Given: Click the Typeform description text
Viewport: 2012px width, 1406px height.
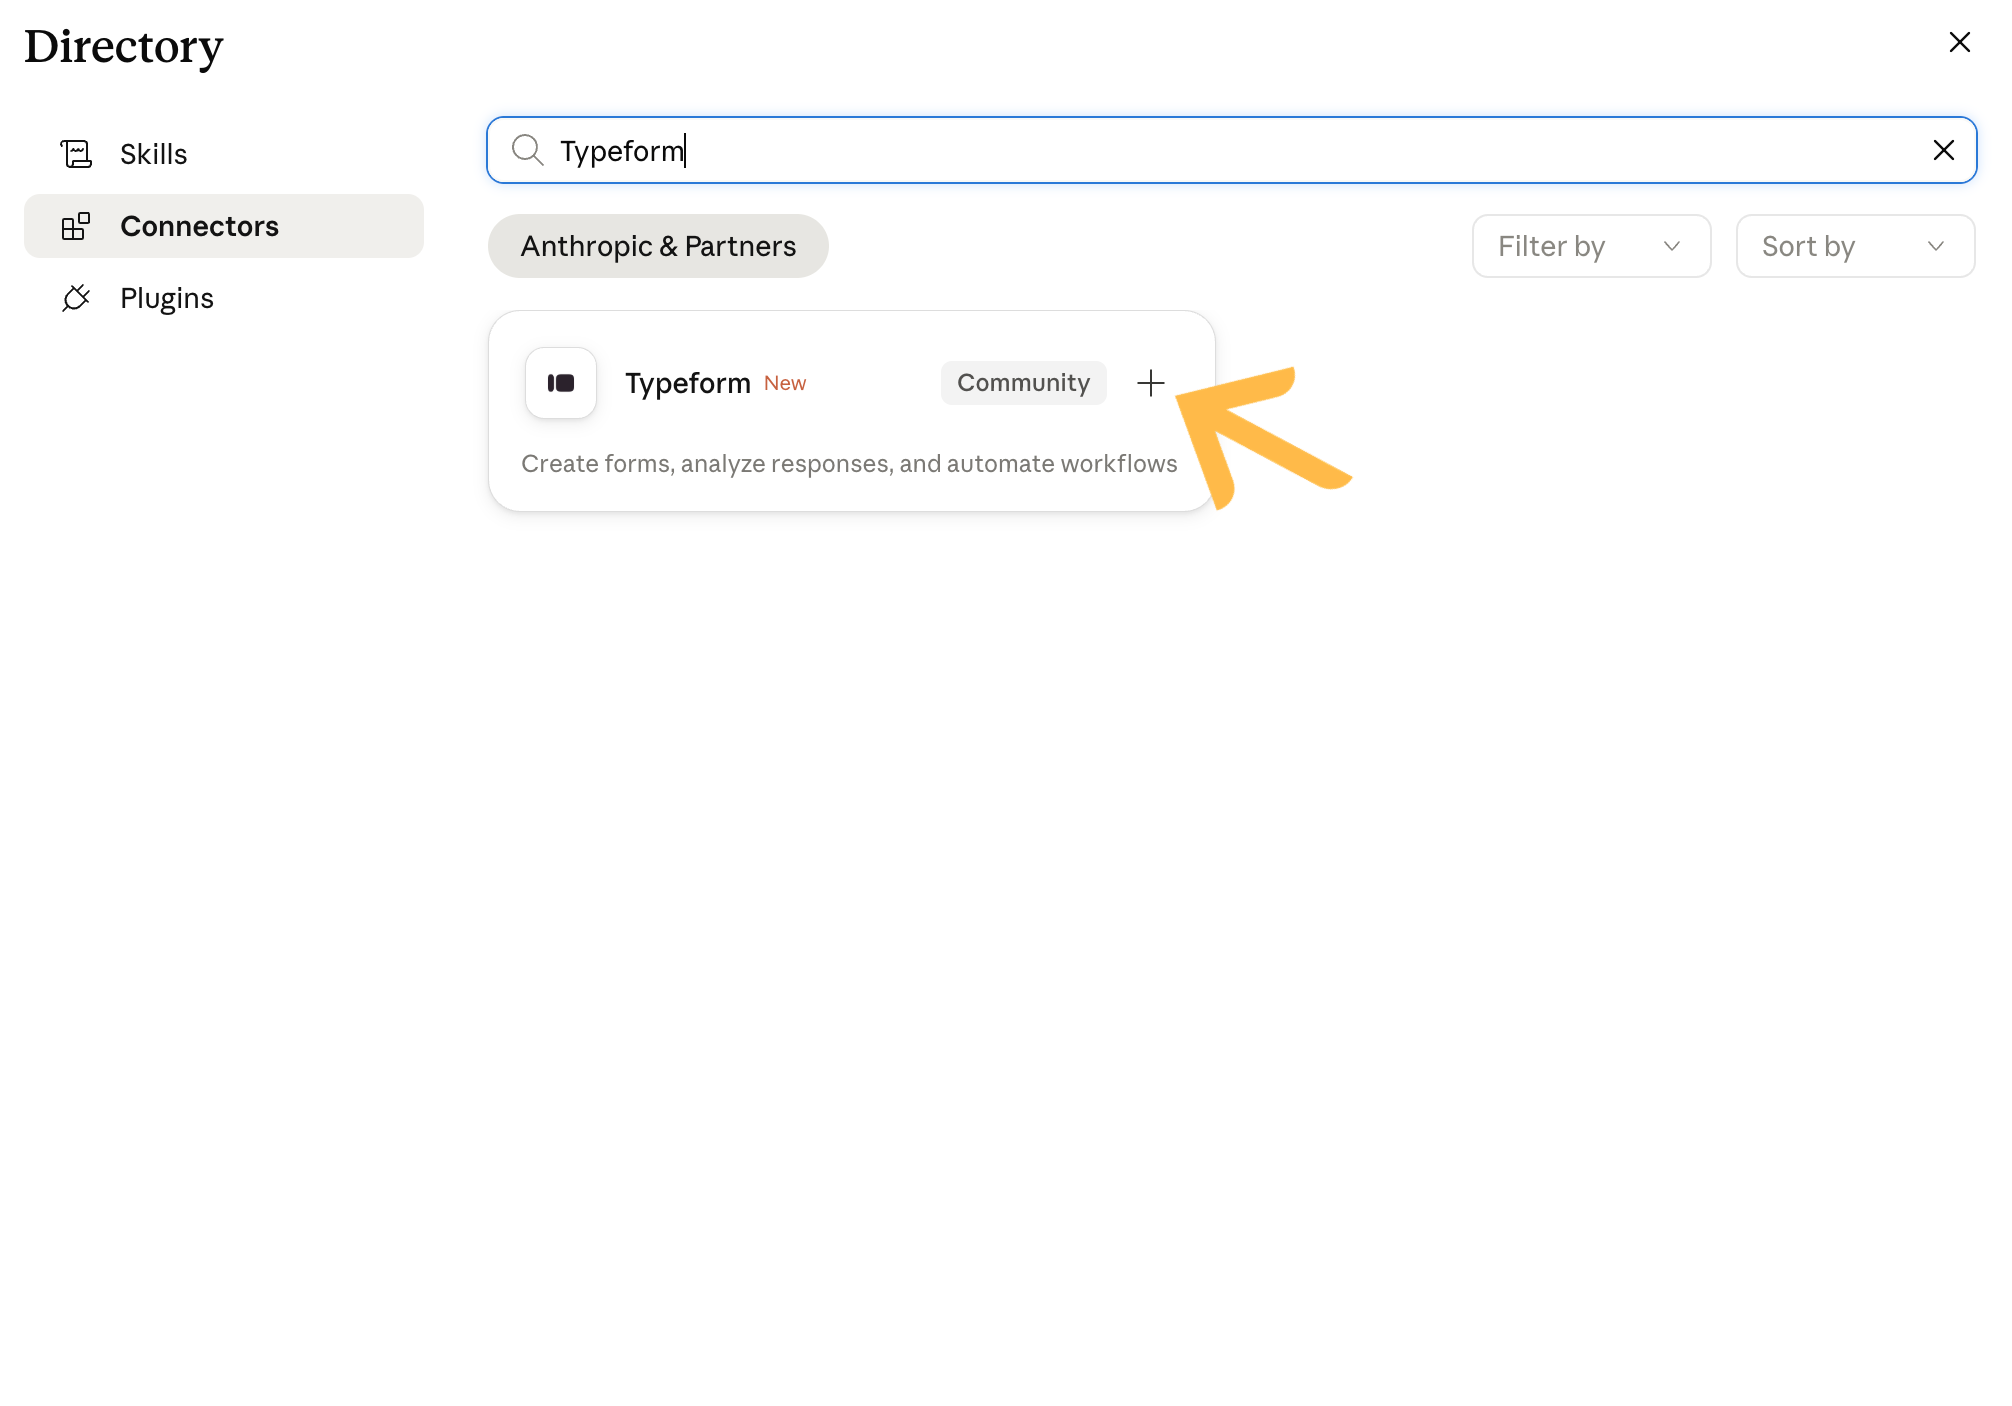Looking at the screenshot, I should (x=849, y=464).
